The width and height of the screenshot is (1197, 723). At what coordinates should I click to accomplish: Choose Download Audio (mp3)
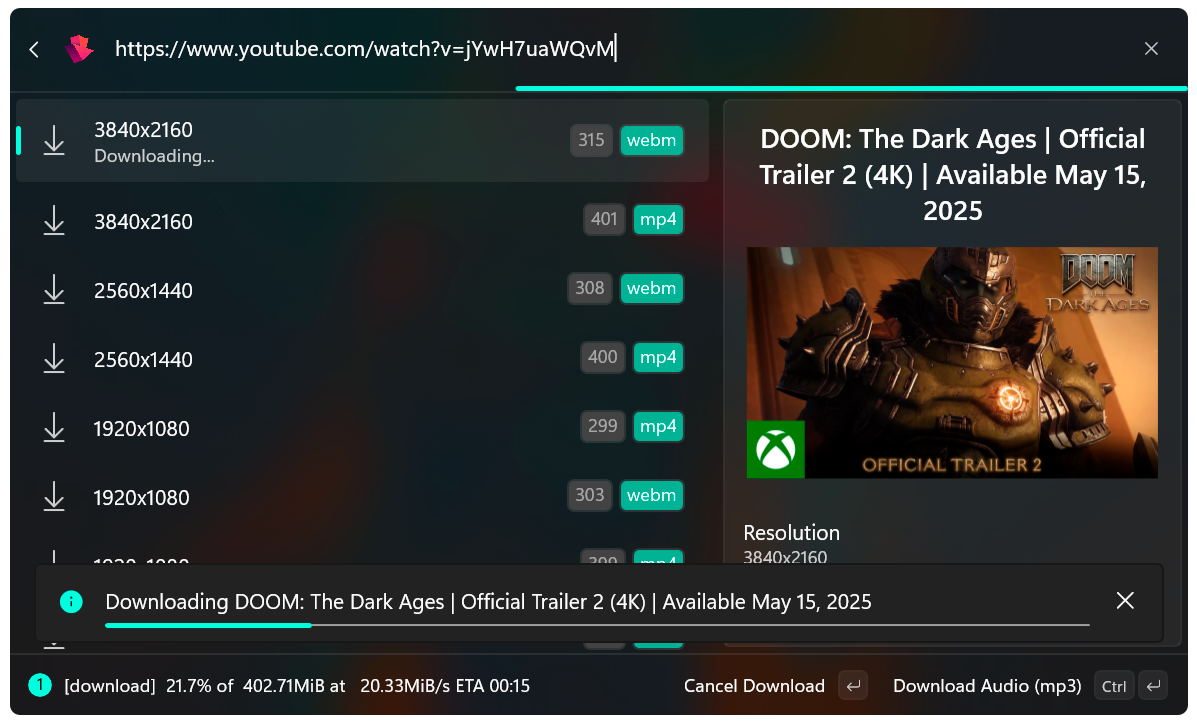987,686
